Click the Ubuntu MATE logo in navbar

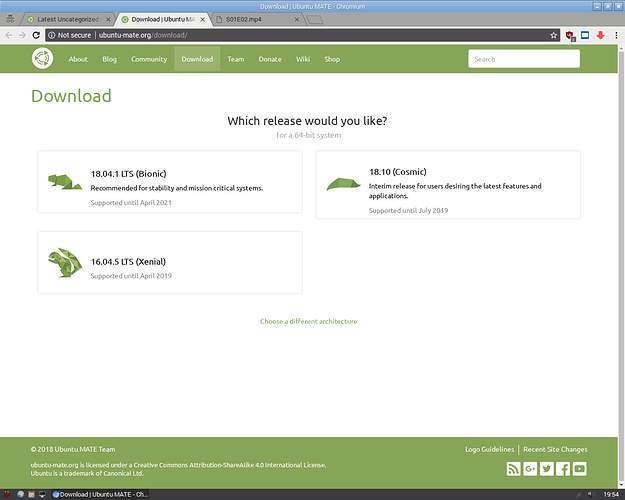(42, 58)
